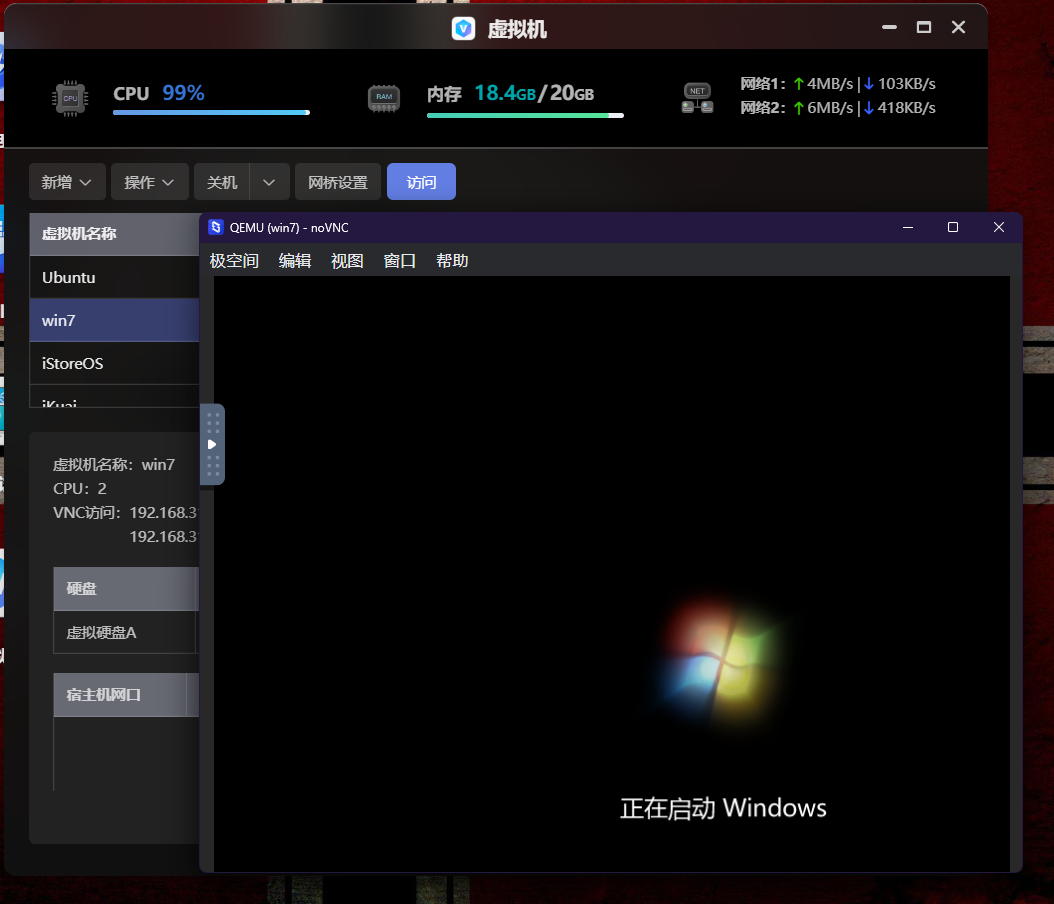Select the win7 virtual machine row

coord(114,321)
